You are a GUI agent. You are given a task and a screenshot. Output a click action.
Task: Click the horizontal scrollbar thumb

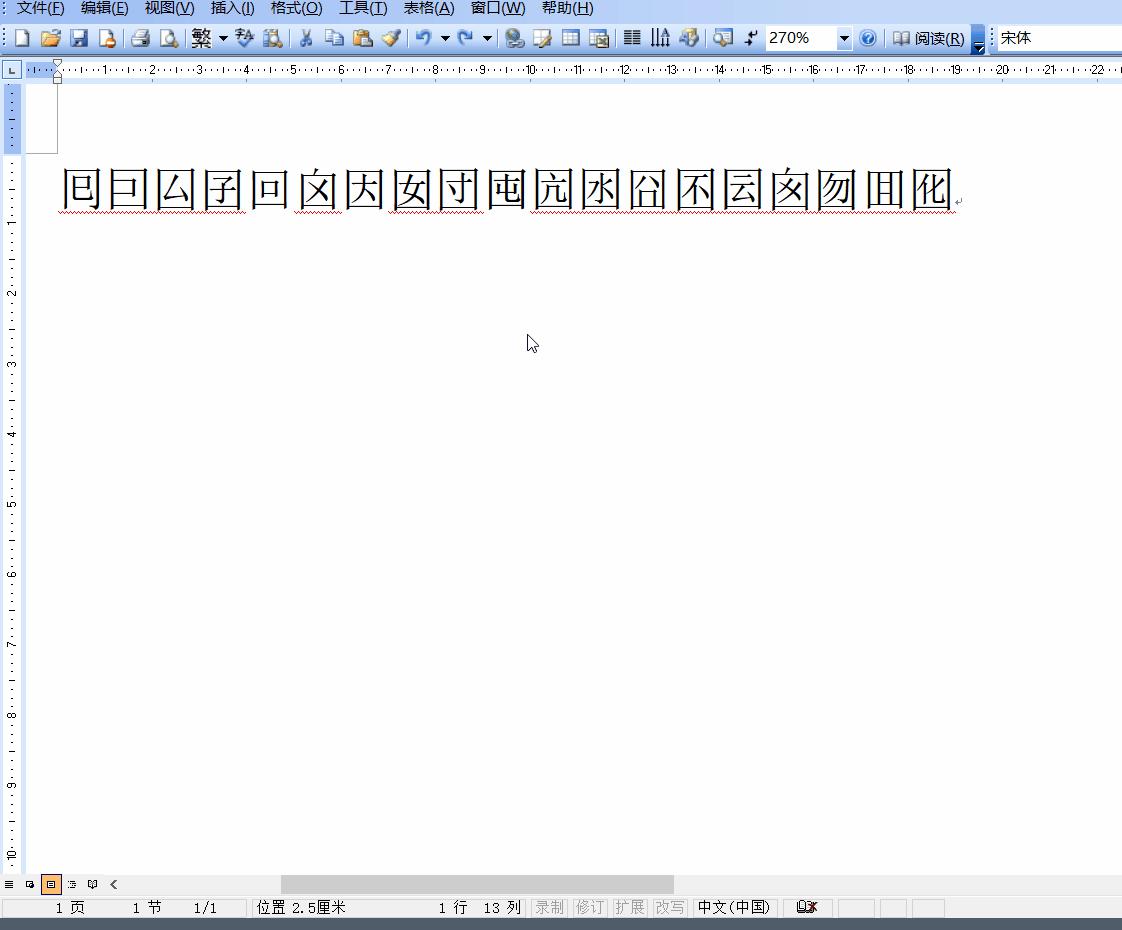[x=477, y=884]
